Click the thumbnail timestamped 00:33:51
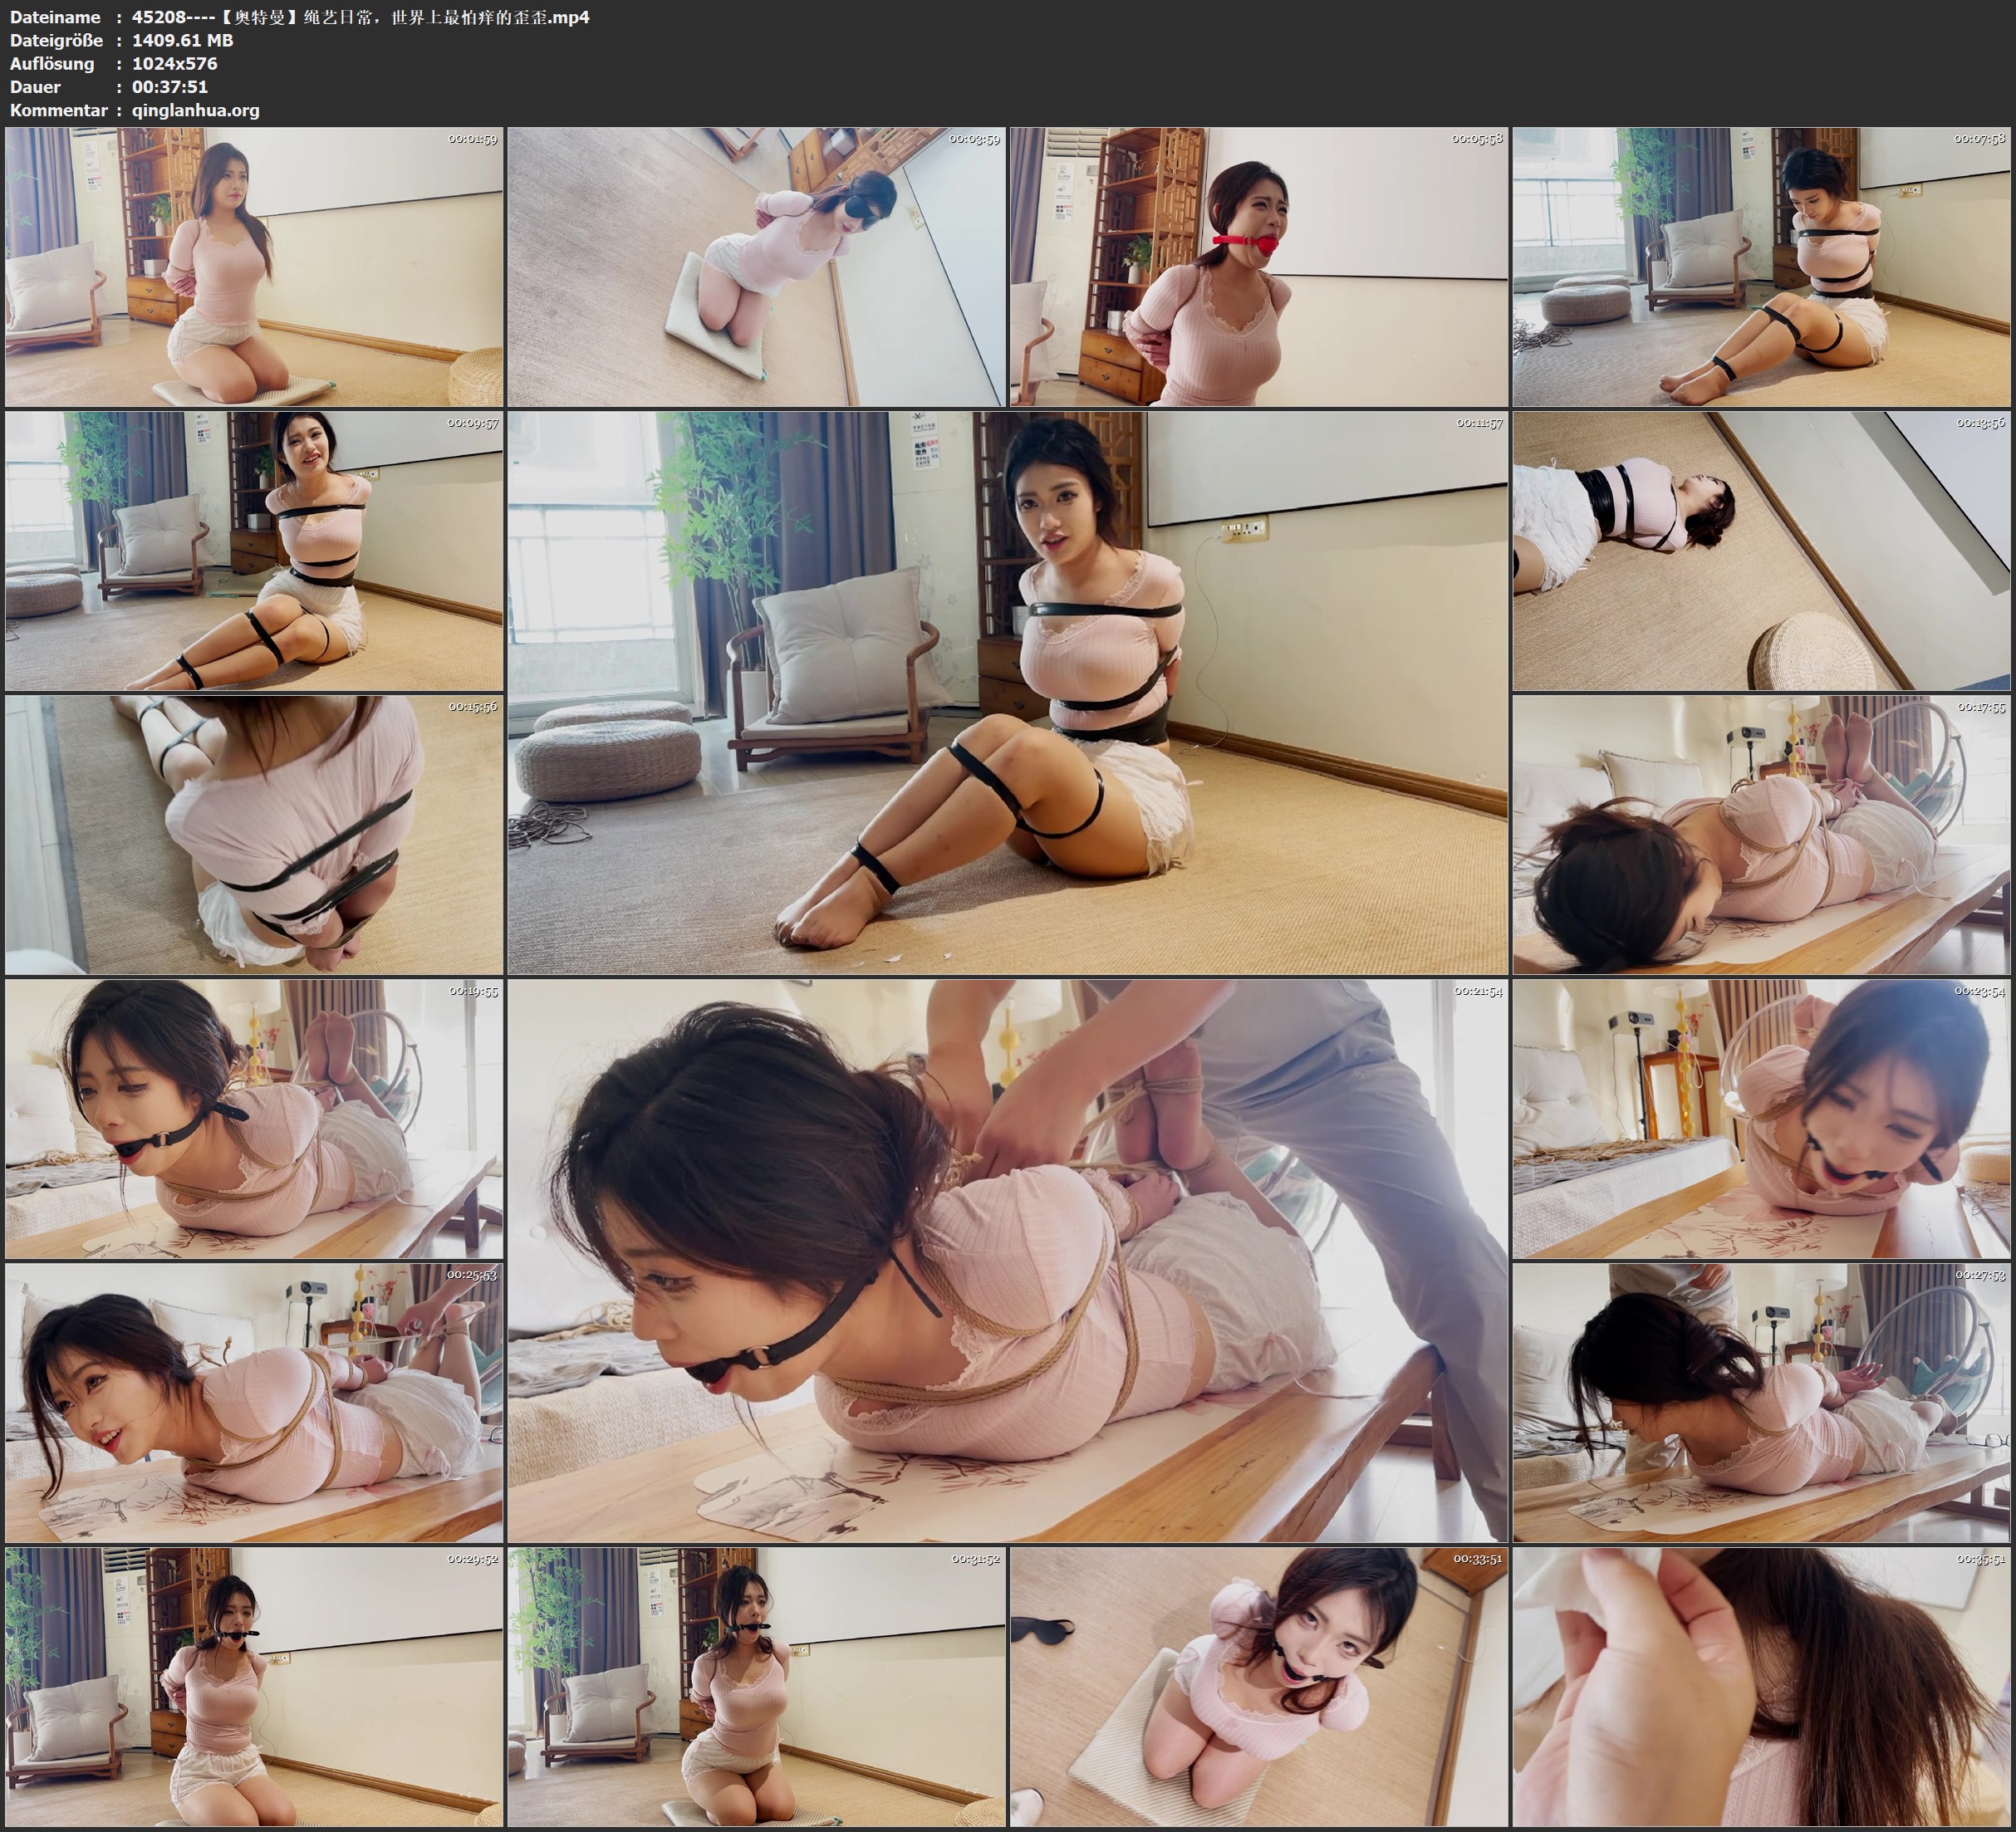Screen dimensions: 2016x1832 pos(1258,1687)
